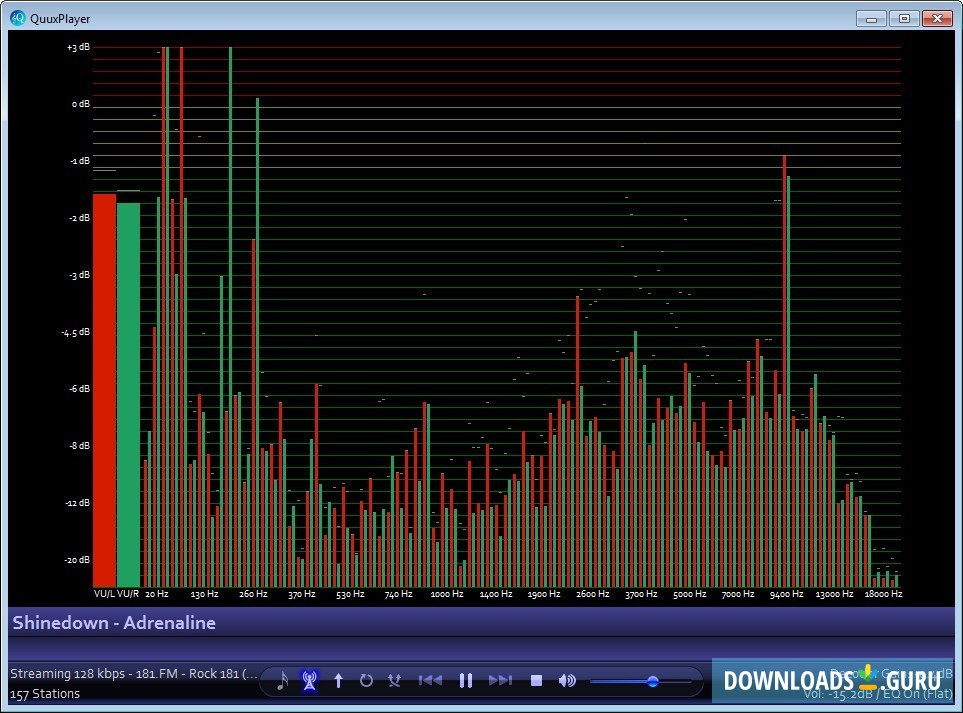Image resolution: width=963 pixels, height=713 pixels.
Task: Maximize the QuuxPlayer window
Action: point(904,18)
